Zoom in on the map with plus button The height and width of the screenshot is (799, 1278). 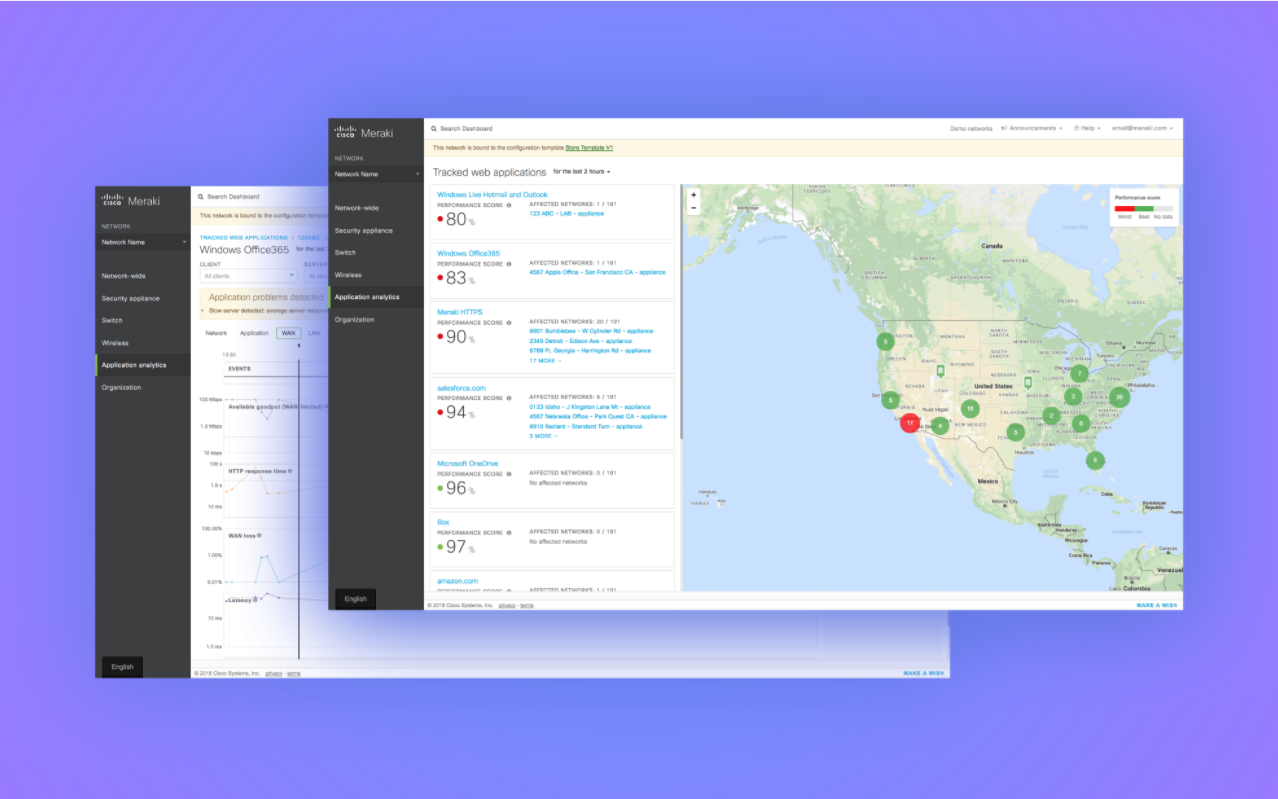pos(694,196)
